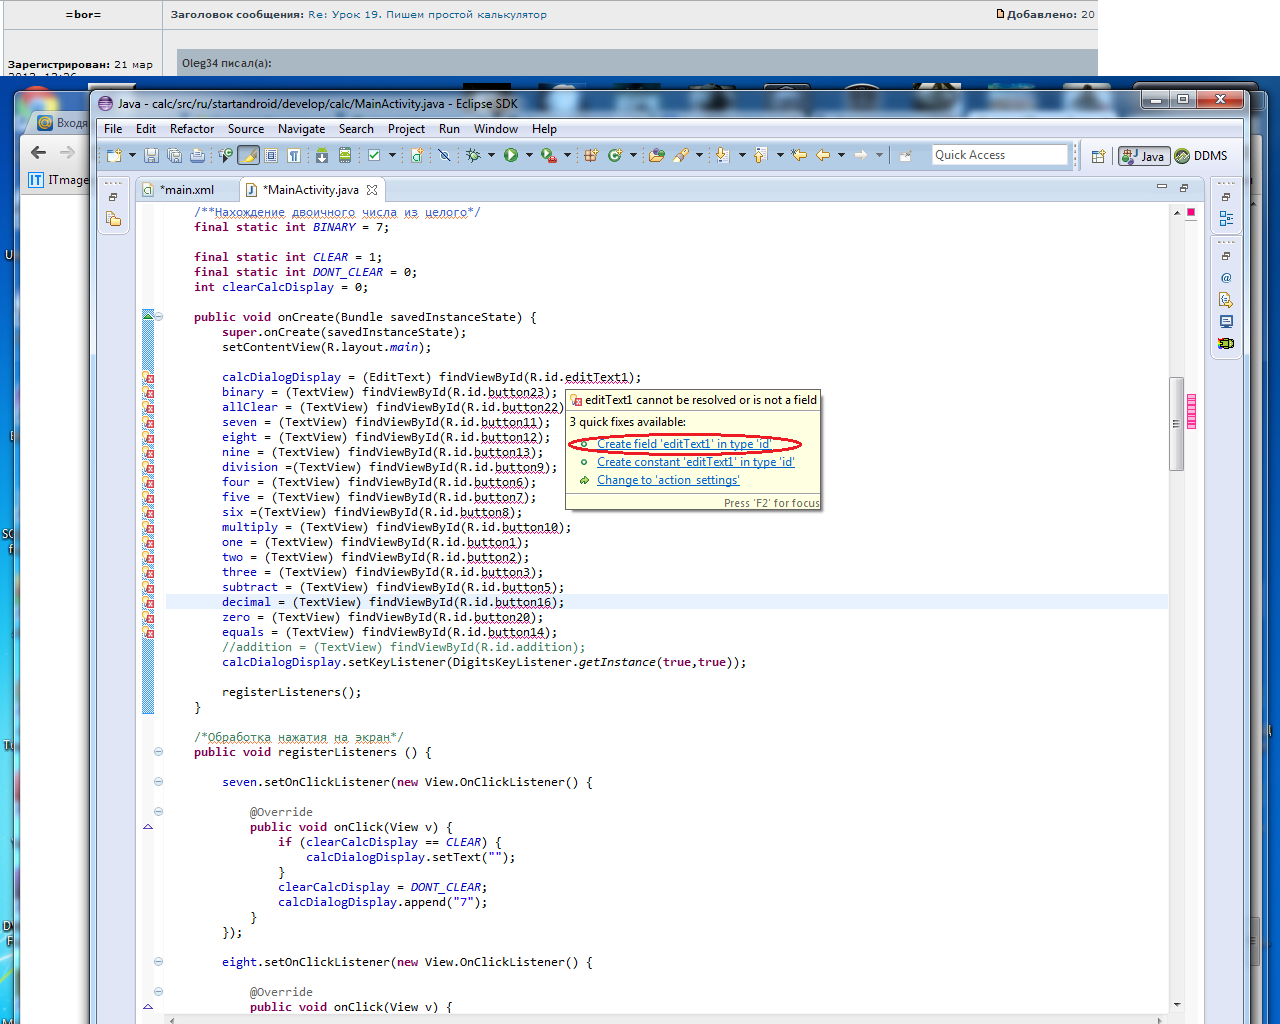Click the green Run button
Viewport: 1280px width, 1024px height.
510,155
